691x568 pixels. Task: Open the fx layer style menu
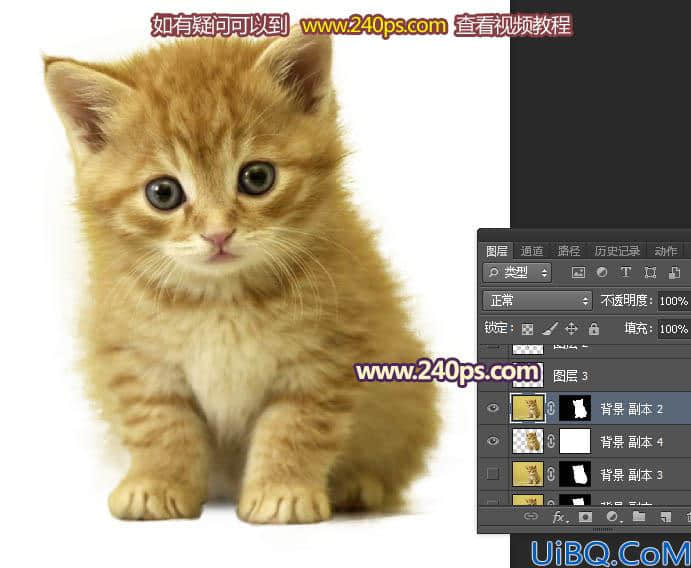pos(560,517)
